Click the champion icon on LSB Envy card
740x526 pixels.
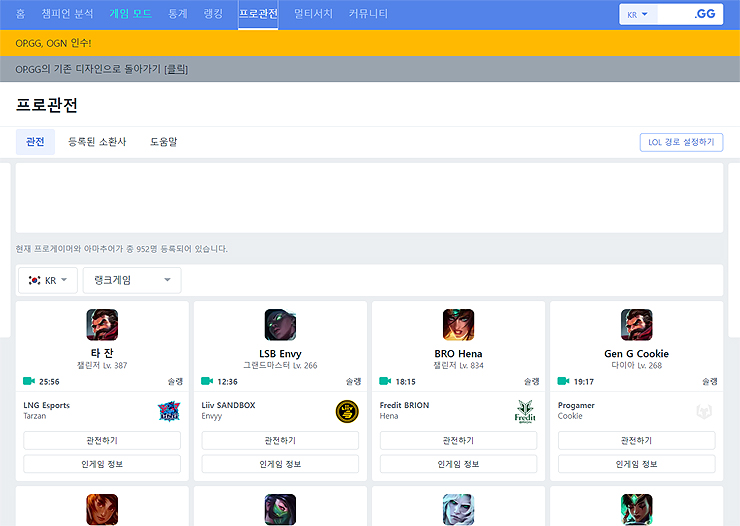click(x=280, y=325)
